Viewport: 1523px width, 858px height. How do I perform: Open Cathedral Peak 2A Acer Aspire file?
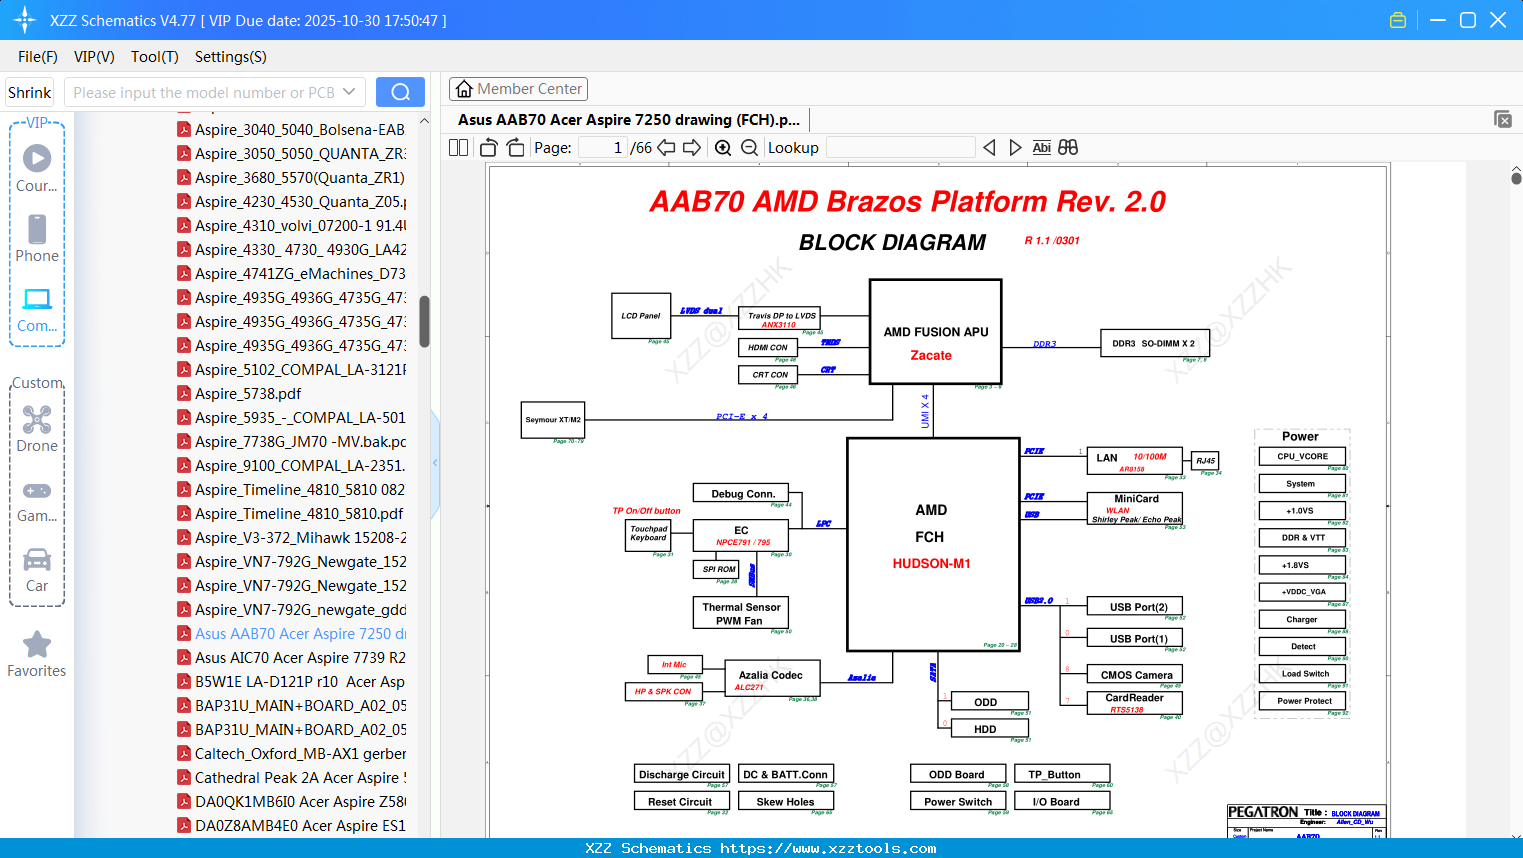point(291,777)
